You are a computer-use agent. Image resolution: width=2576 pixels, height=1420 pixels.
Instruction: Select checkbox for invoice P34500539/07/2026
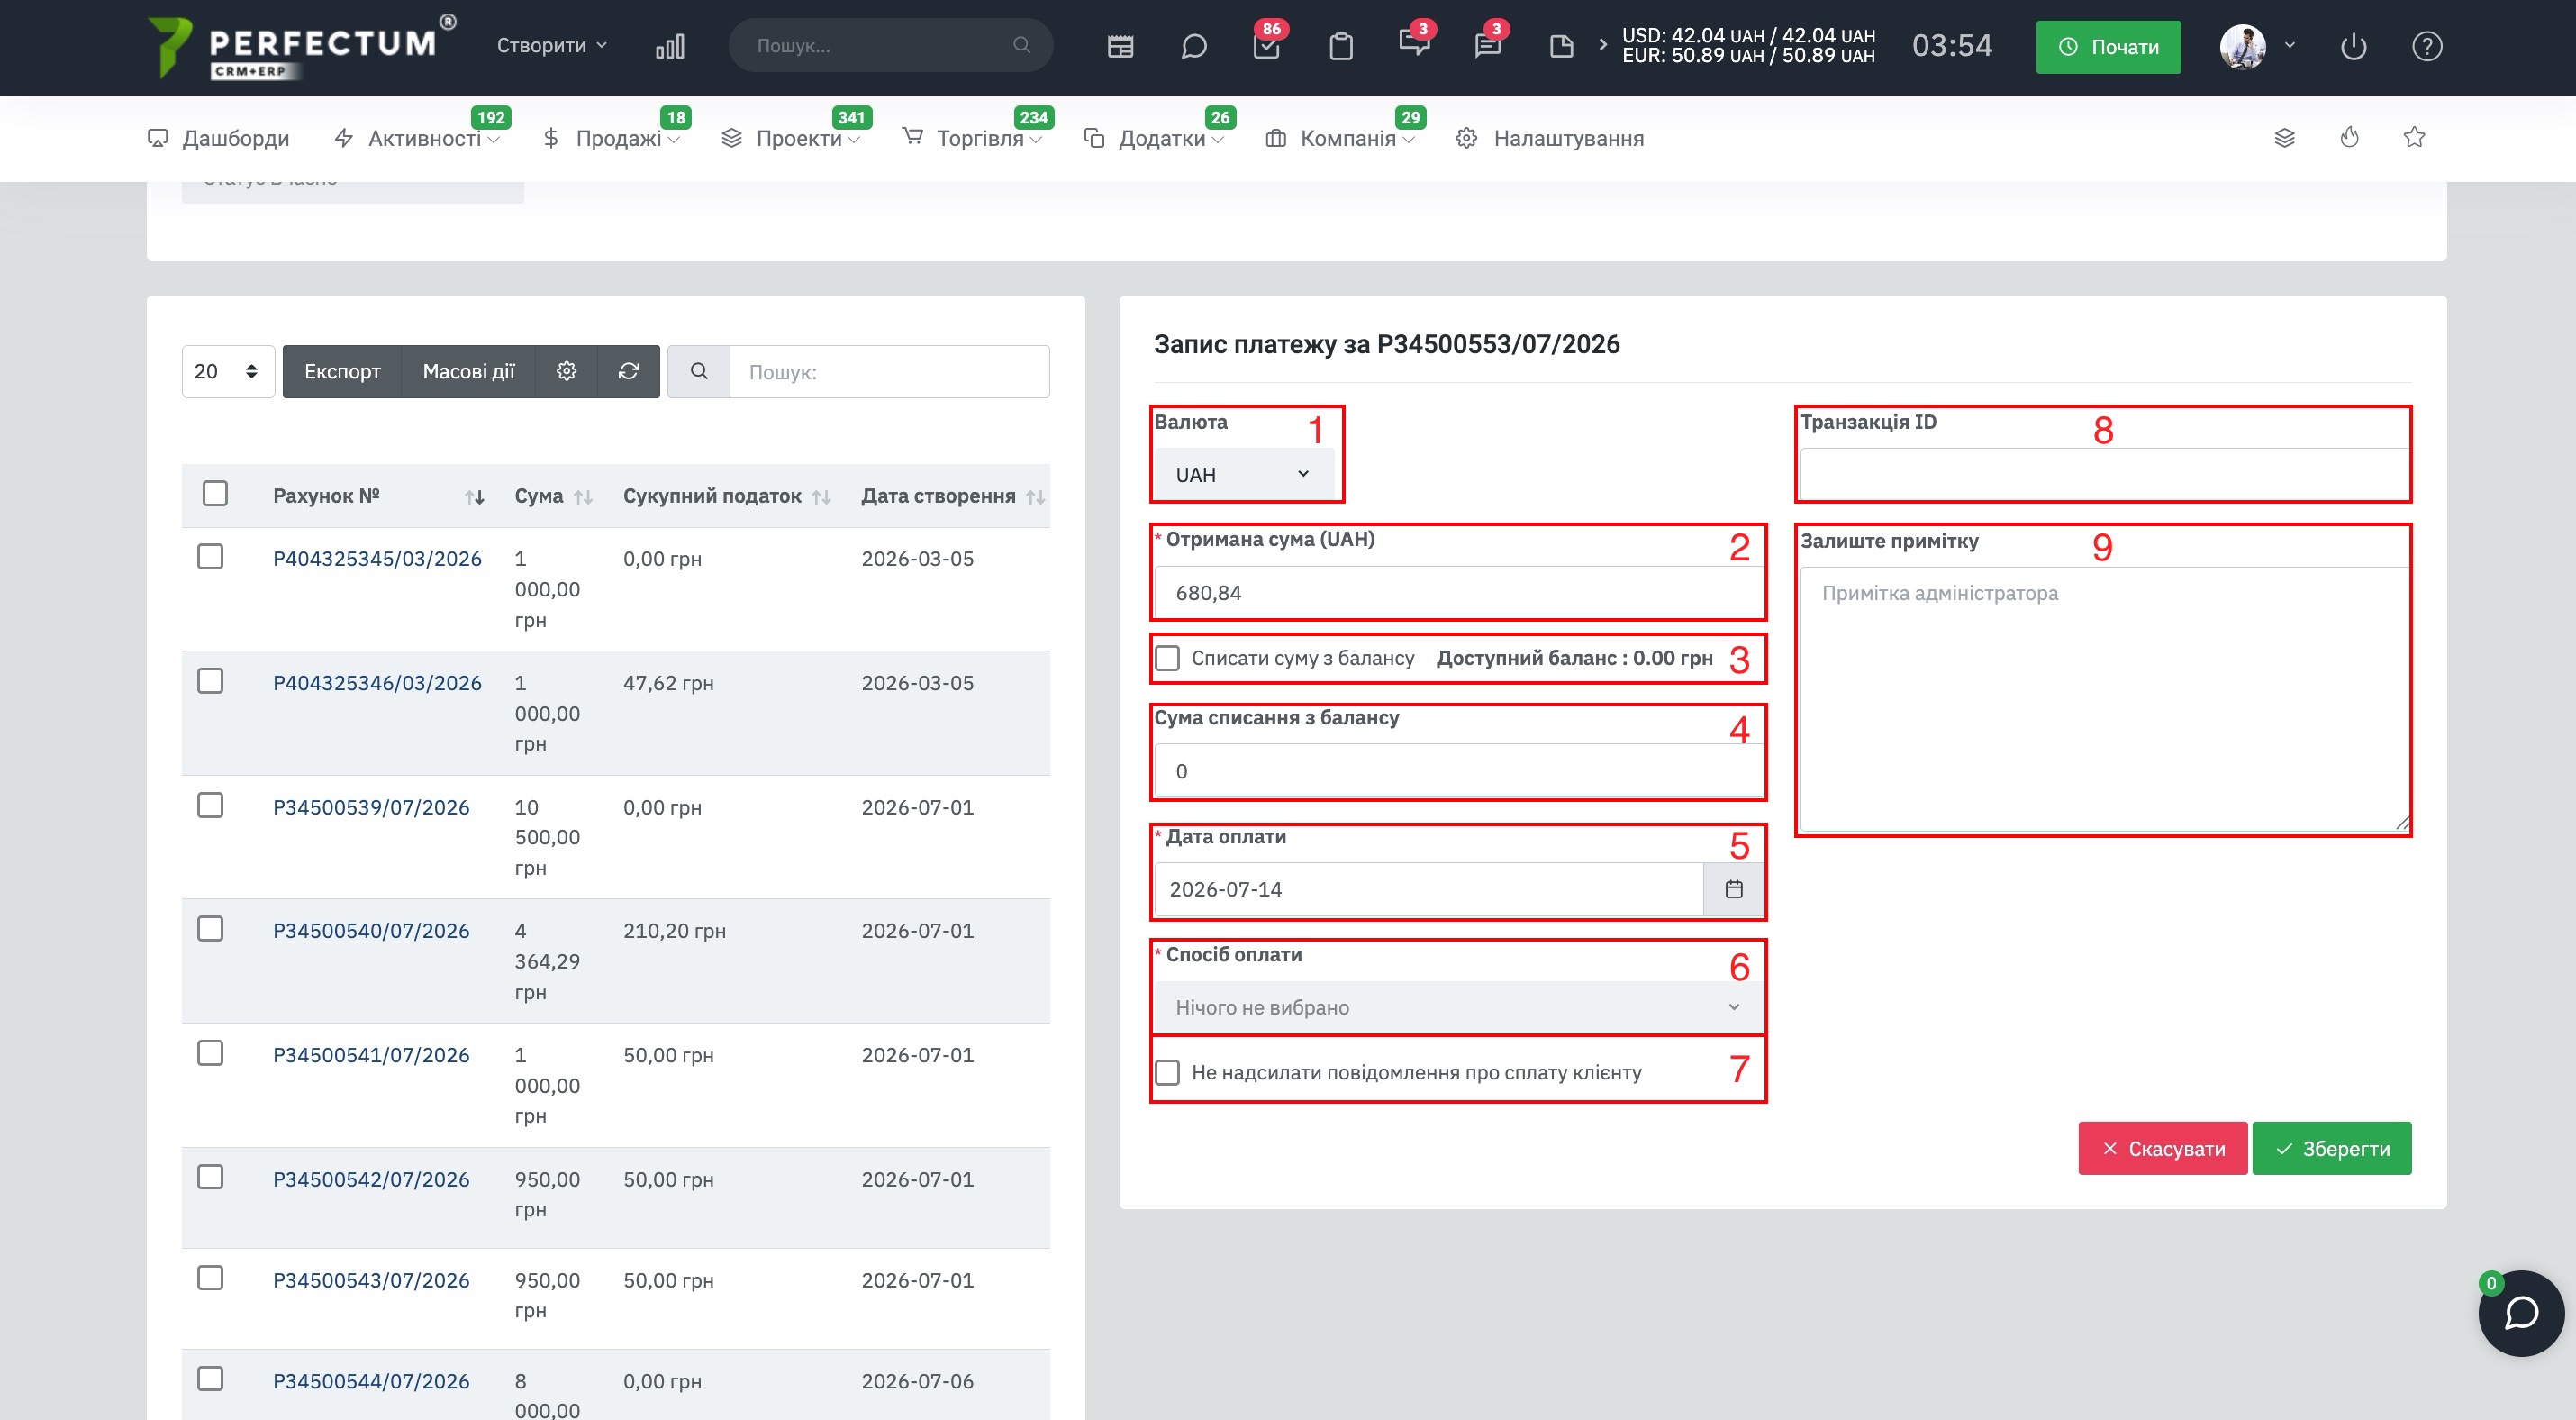point(210,805)
